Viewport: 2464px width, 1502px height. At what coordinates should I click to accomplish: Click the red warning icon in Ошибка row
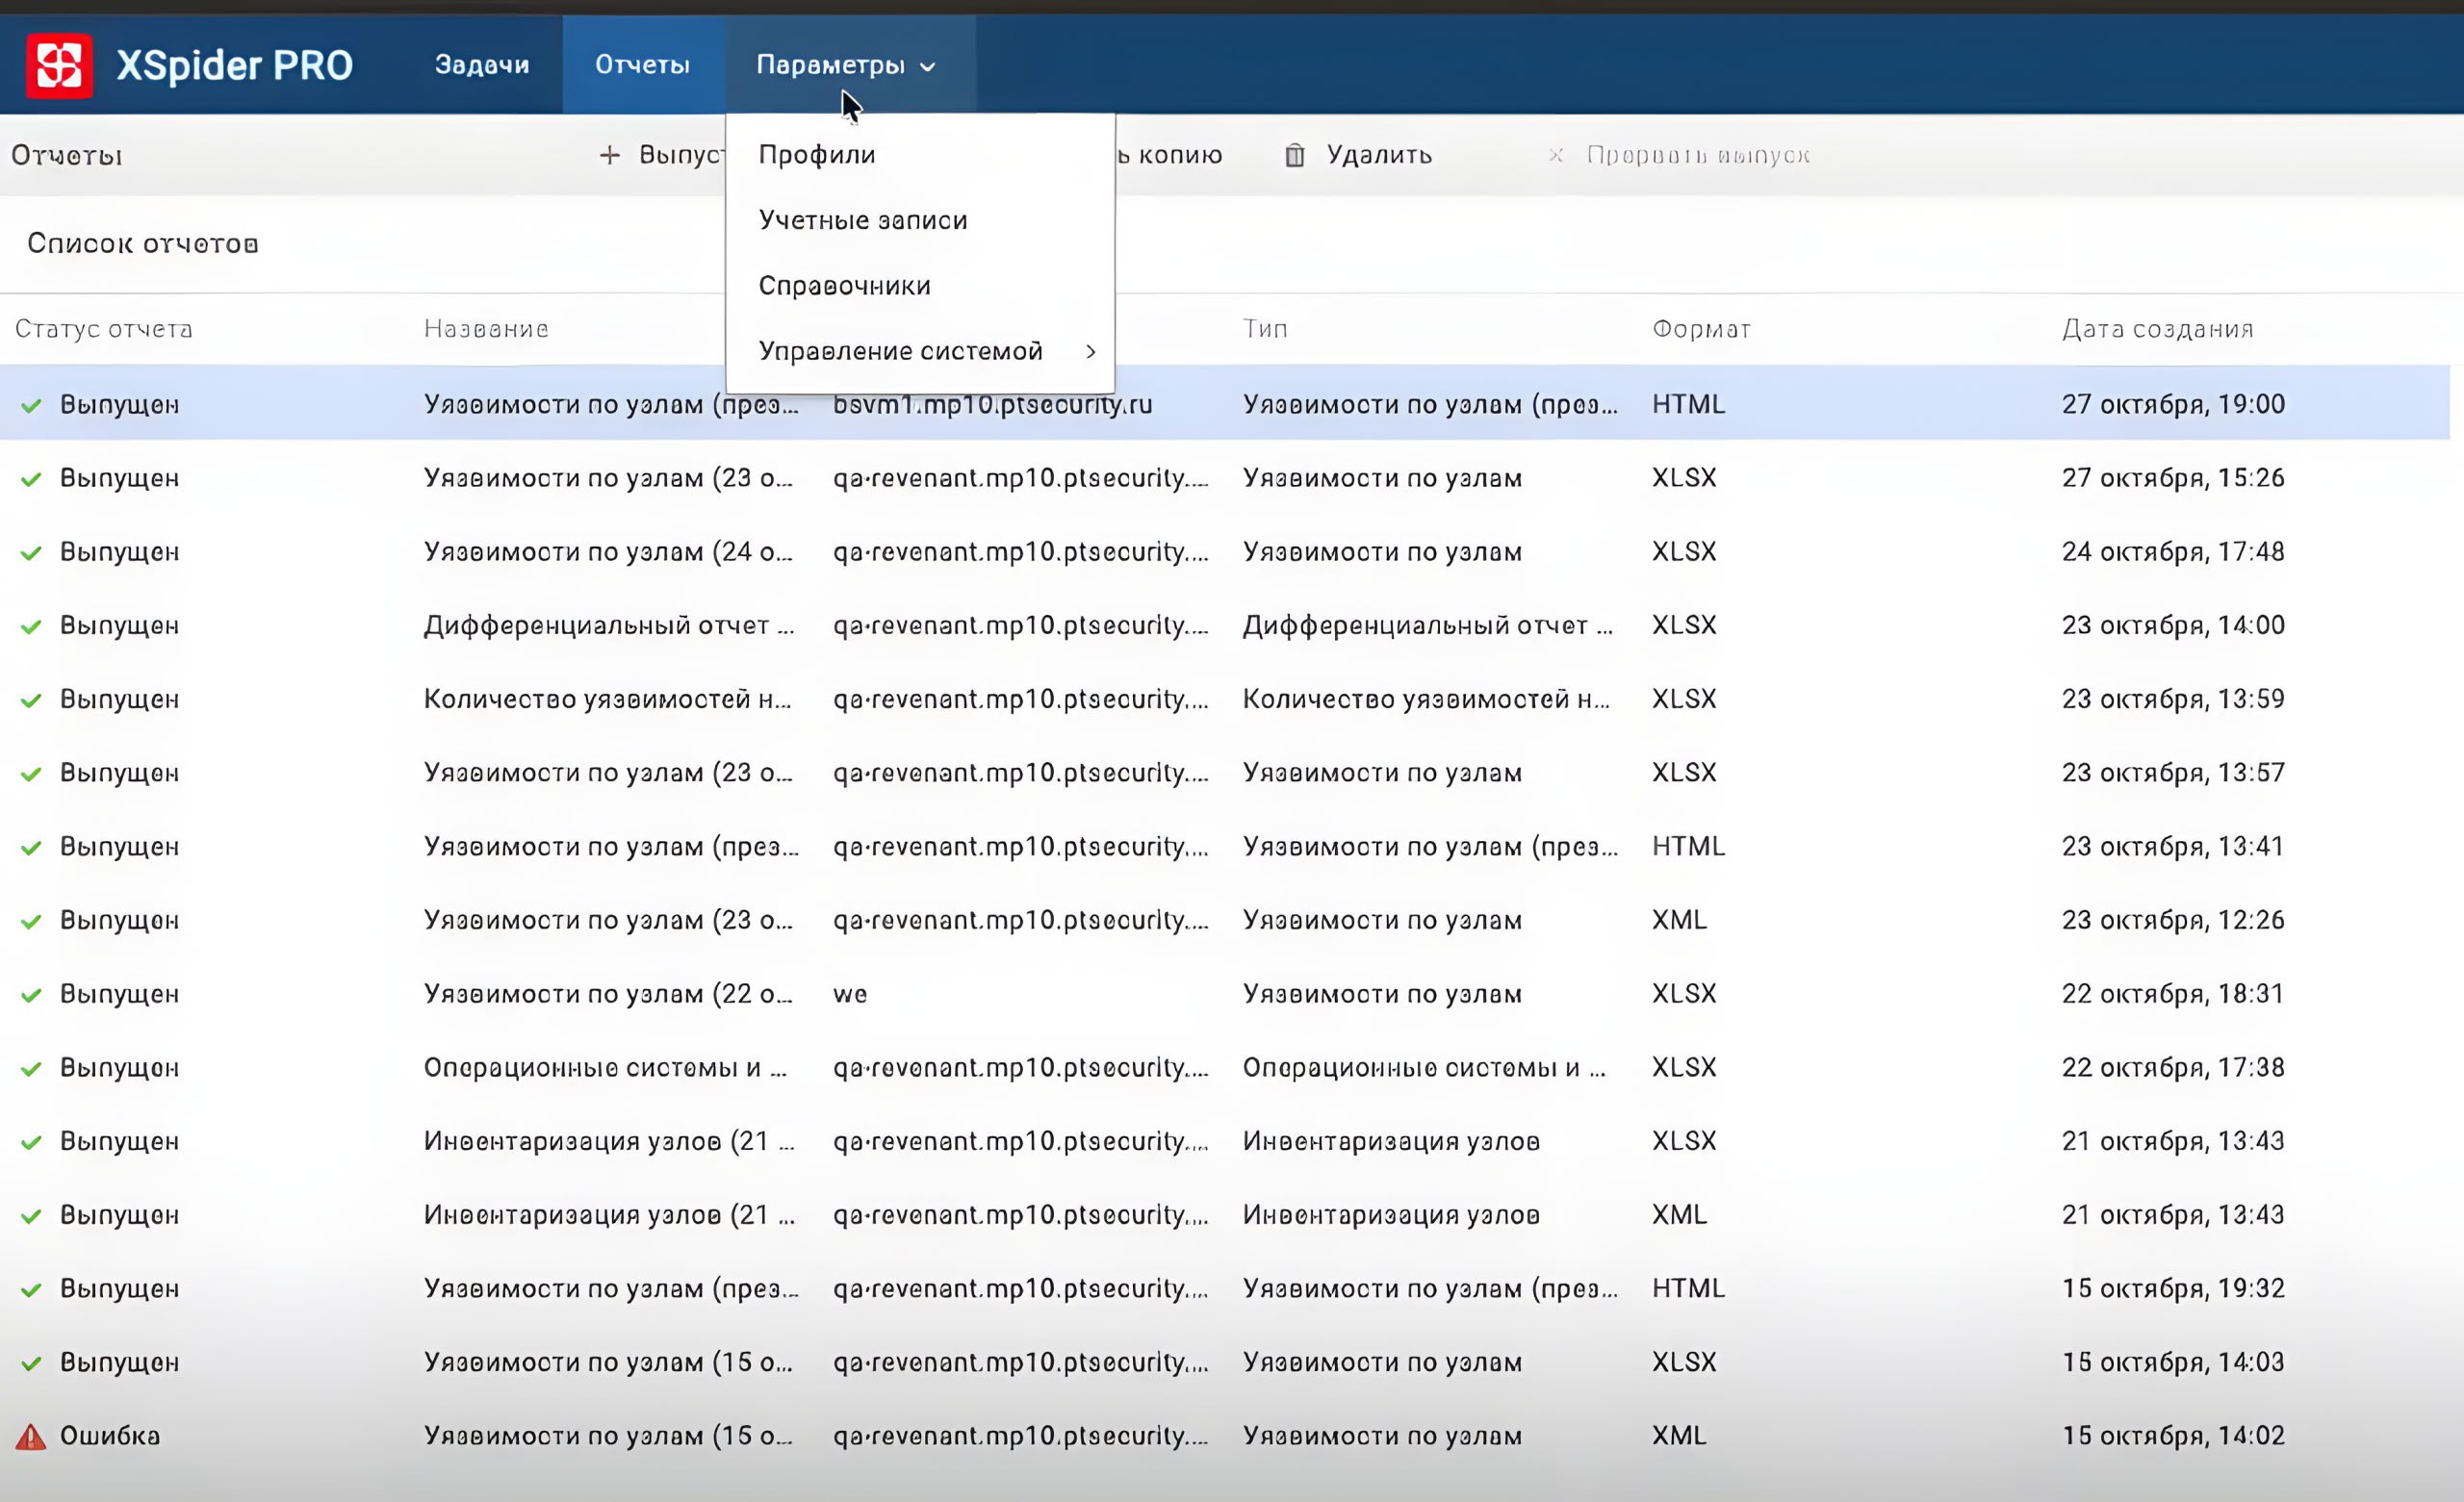coord(30,1437)
